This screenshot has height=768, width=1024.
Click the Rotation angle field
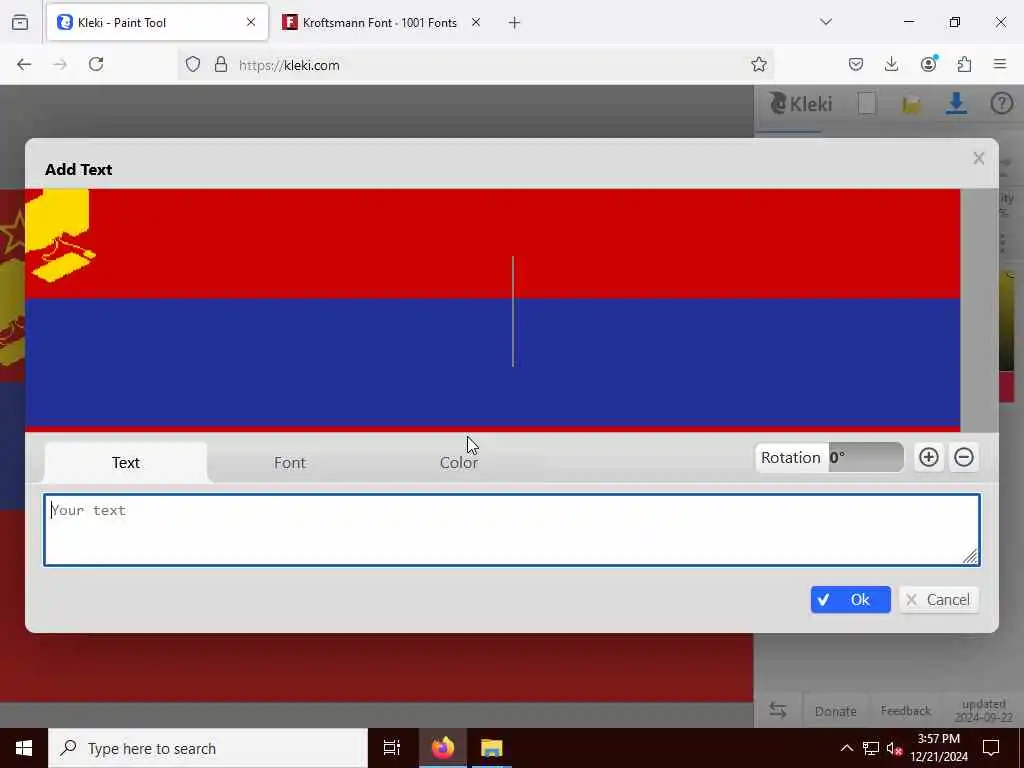[866, 457]
